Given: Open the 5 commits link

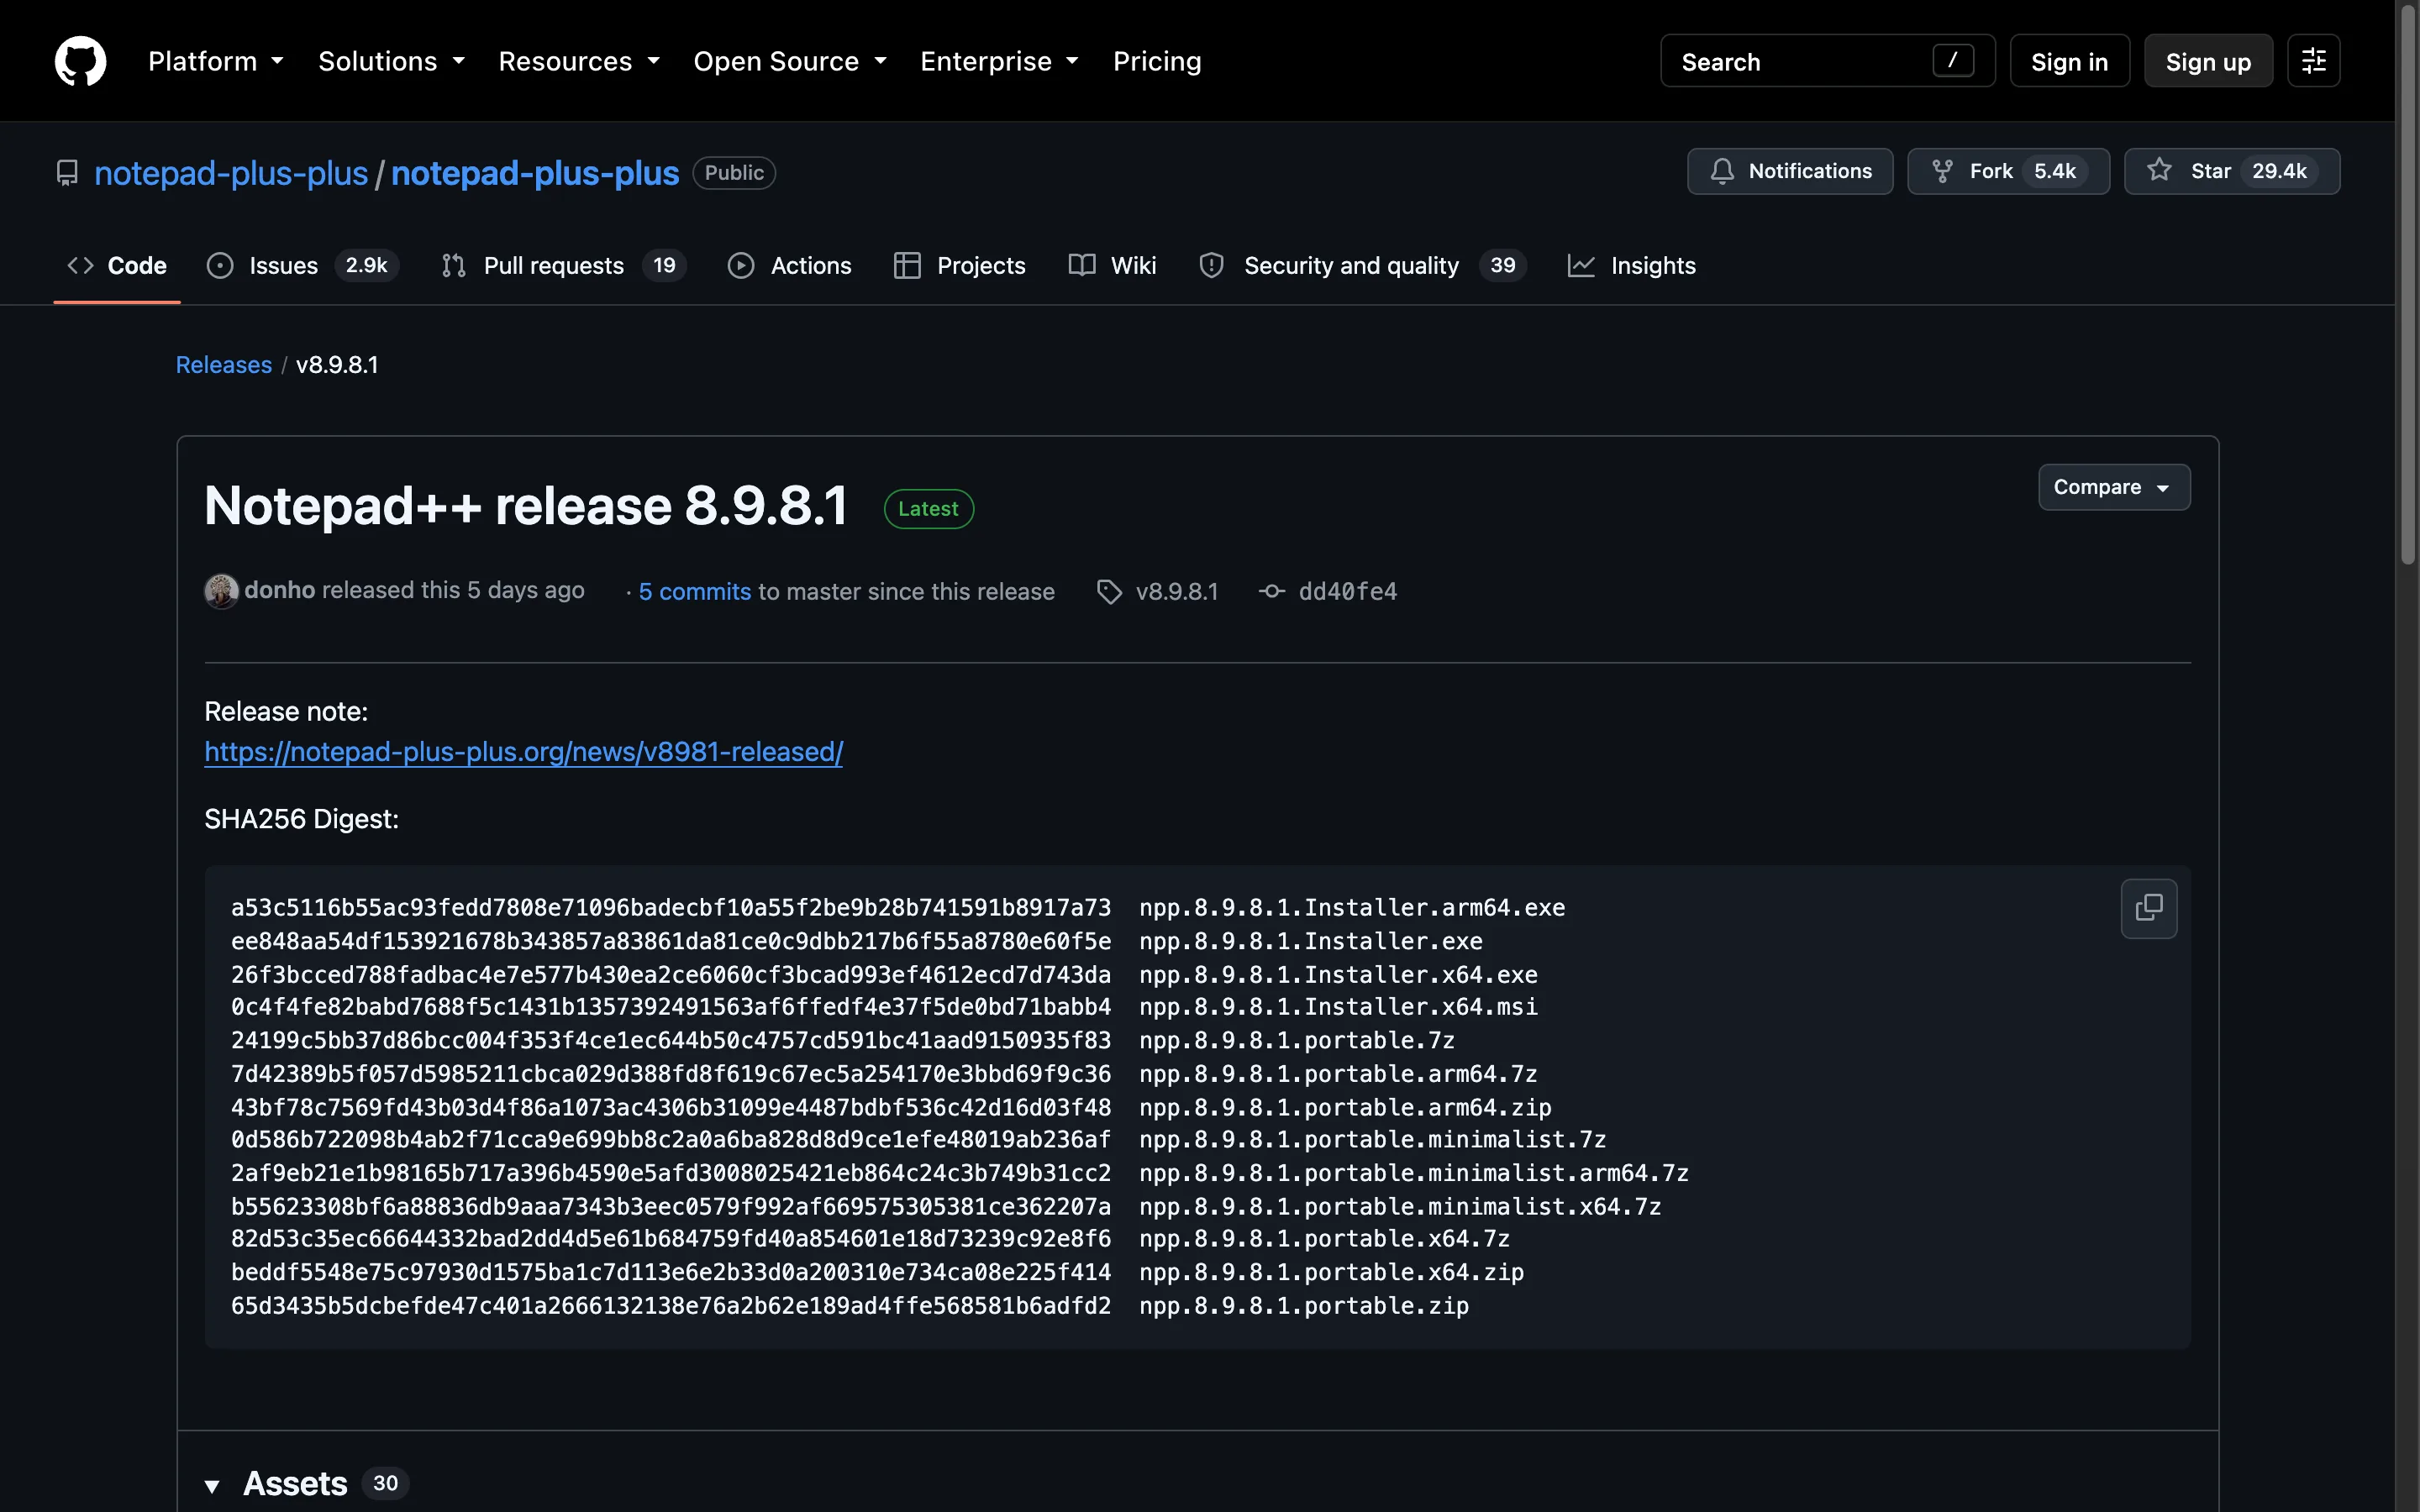Looking at the screenshot, I should (x=695, y=592).
